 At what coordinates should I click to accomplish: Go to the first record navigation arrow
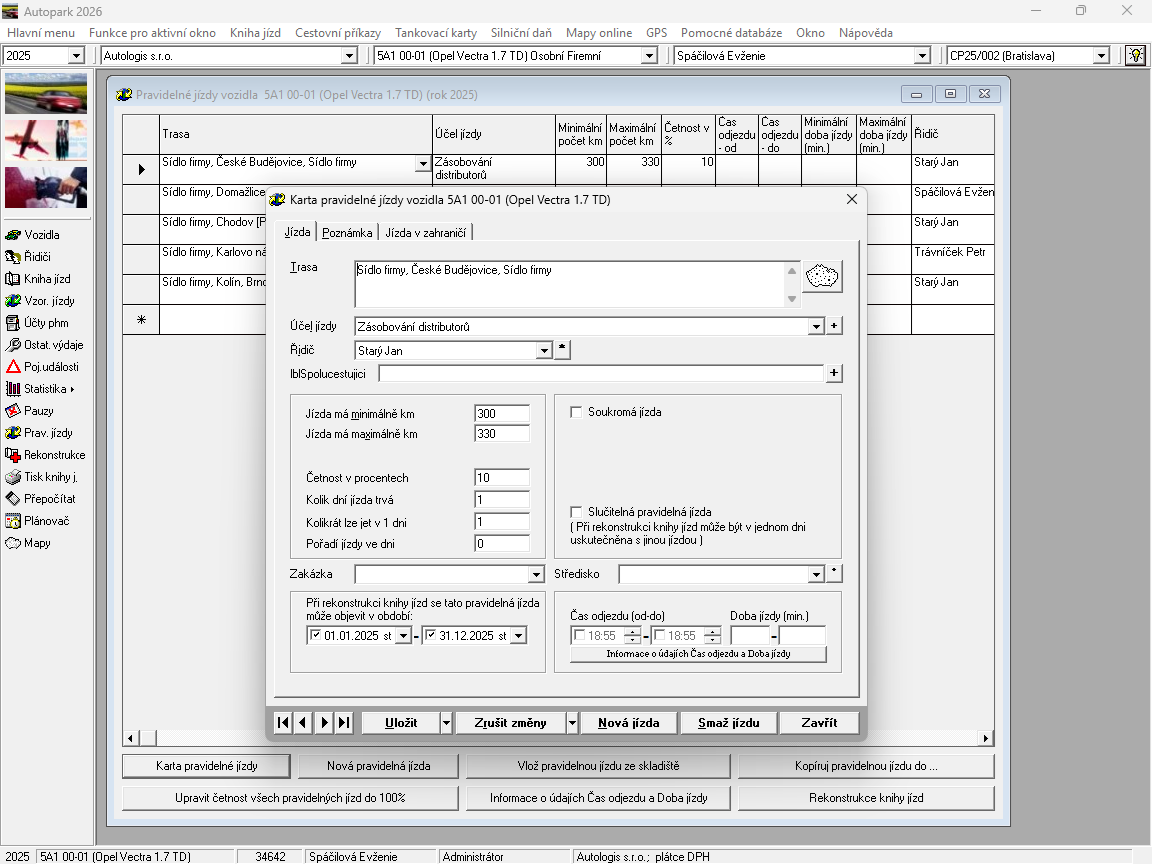[283, 723]
